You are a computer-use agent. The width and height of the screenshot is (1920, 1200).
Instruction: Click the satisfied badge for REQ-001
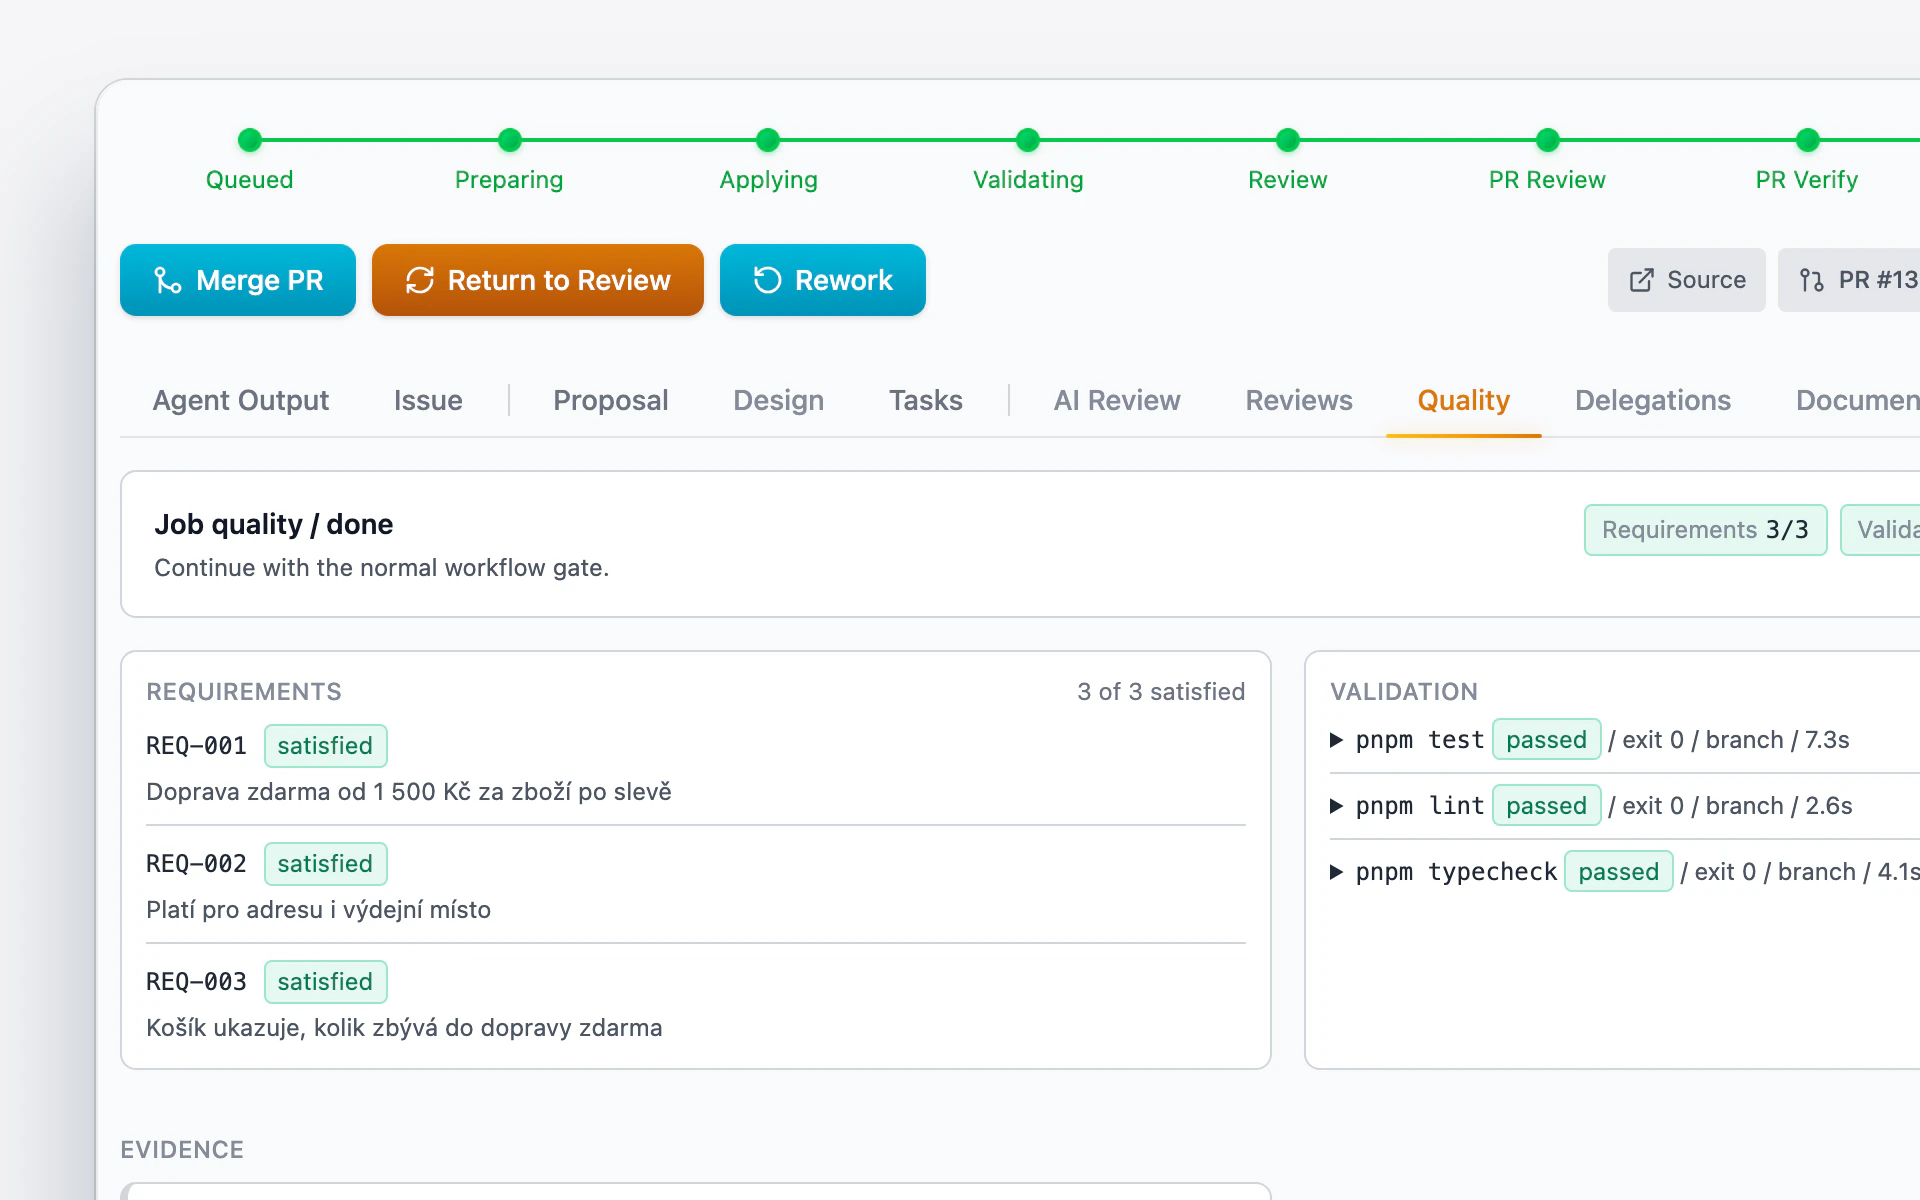(x=325, y=746)
